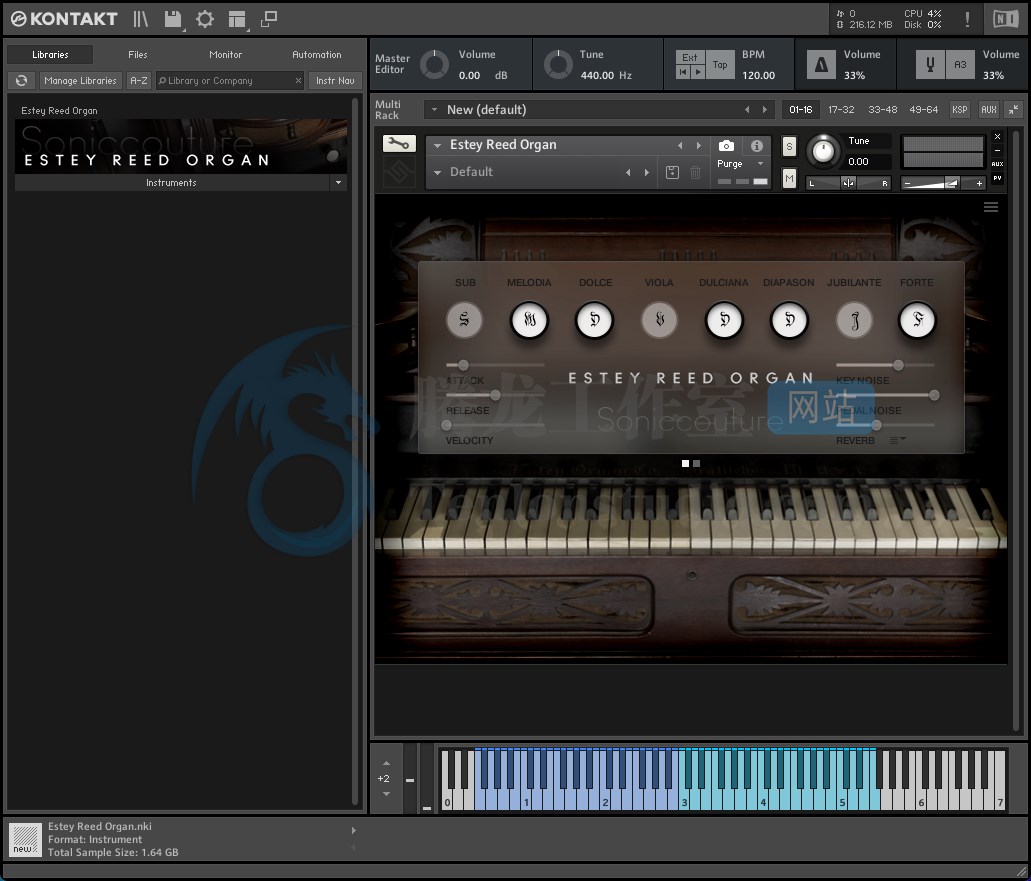Toggle the metronome icon
This screenshot has width=1031, height=881.
click(821, 64)
